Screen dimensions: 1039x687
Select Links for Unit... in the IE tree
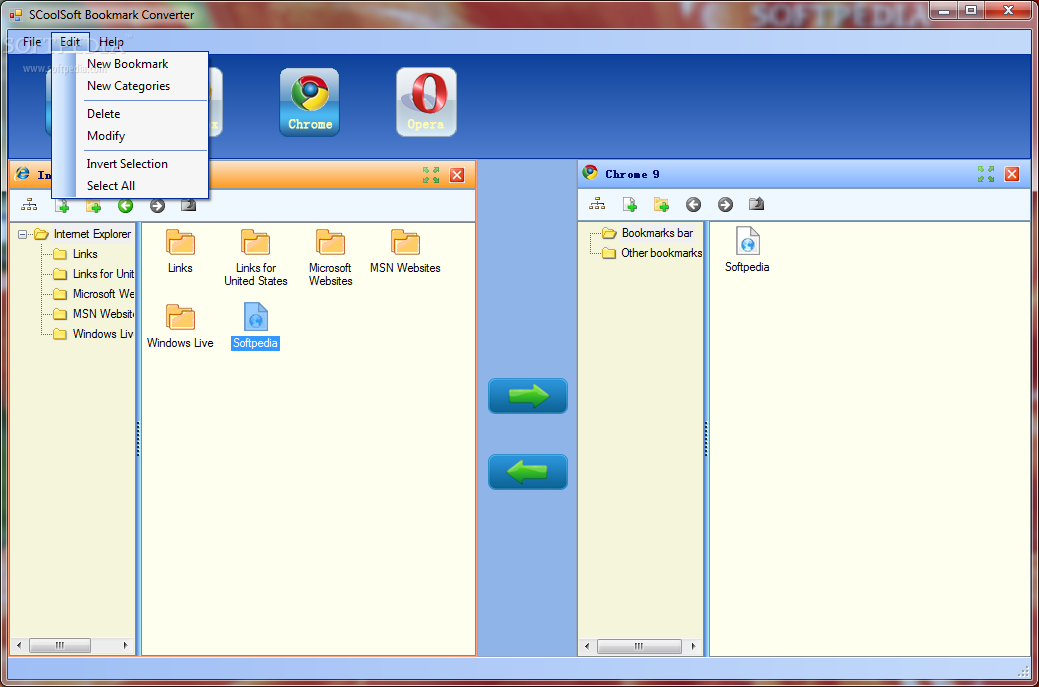103,274
